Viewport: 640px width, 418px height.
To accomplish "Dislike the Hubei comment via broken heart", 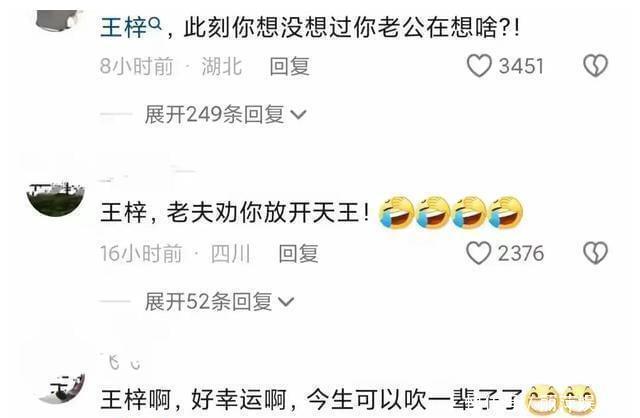I will pos(596,66).
